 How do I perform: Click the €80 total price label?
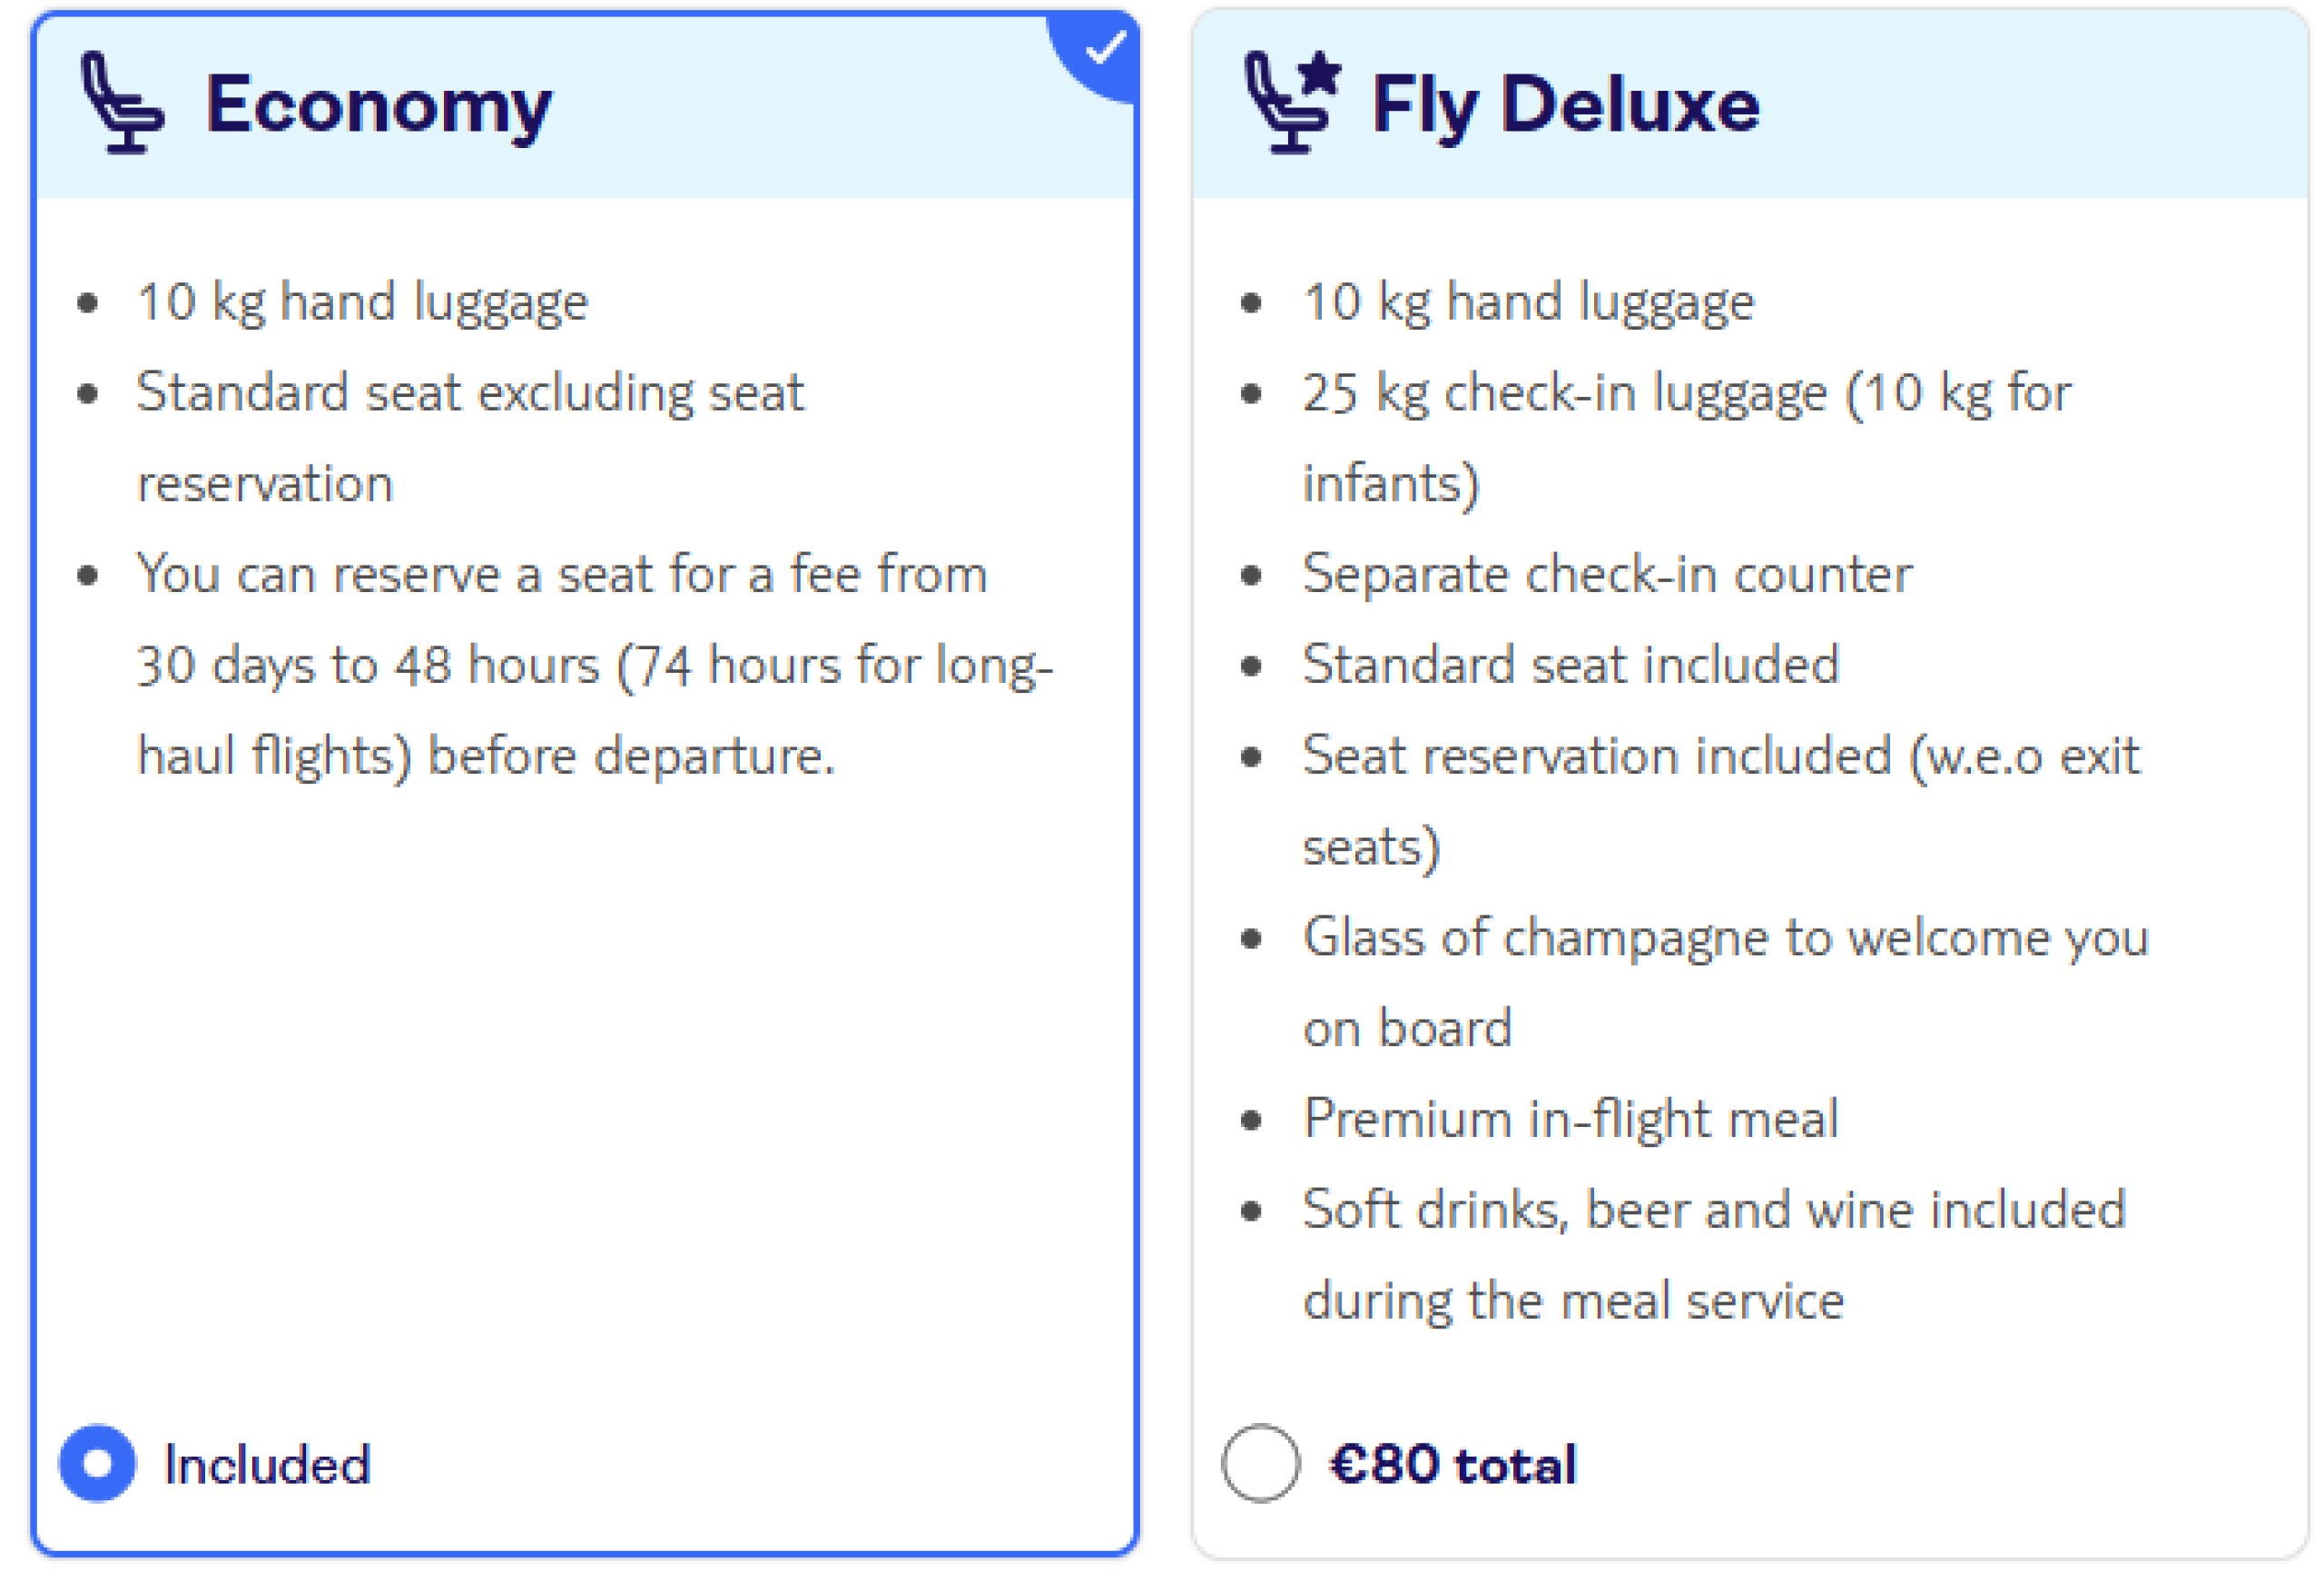[x=1453, y=1465]
